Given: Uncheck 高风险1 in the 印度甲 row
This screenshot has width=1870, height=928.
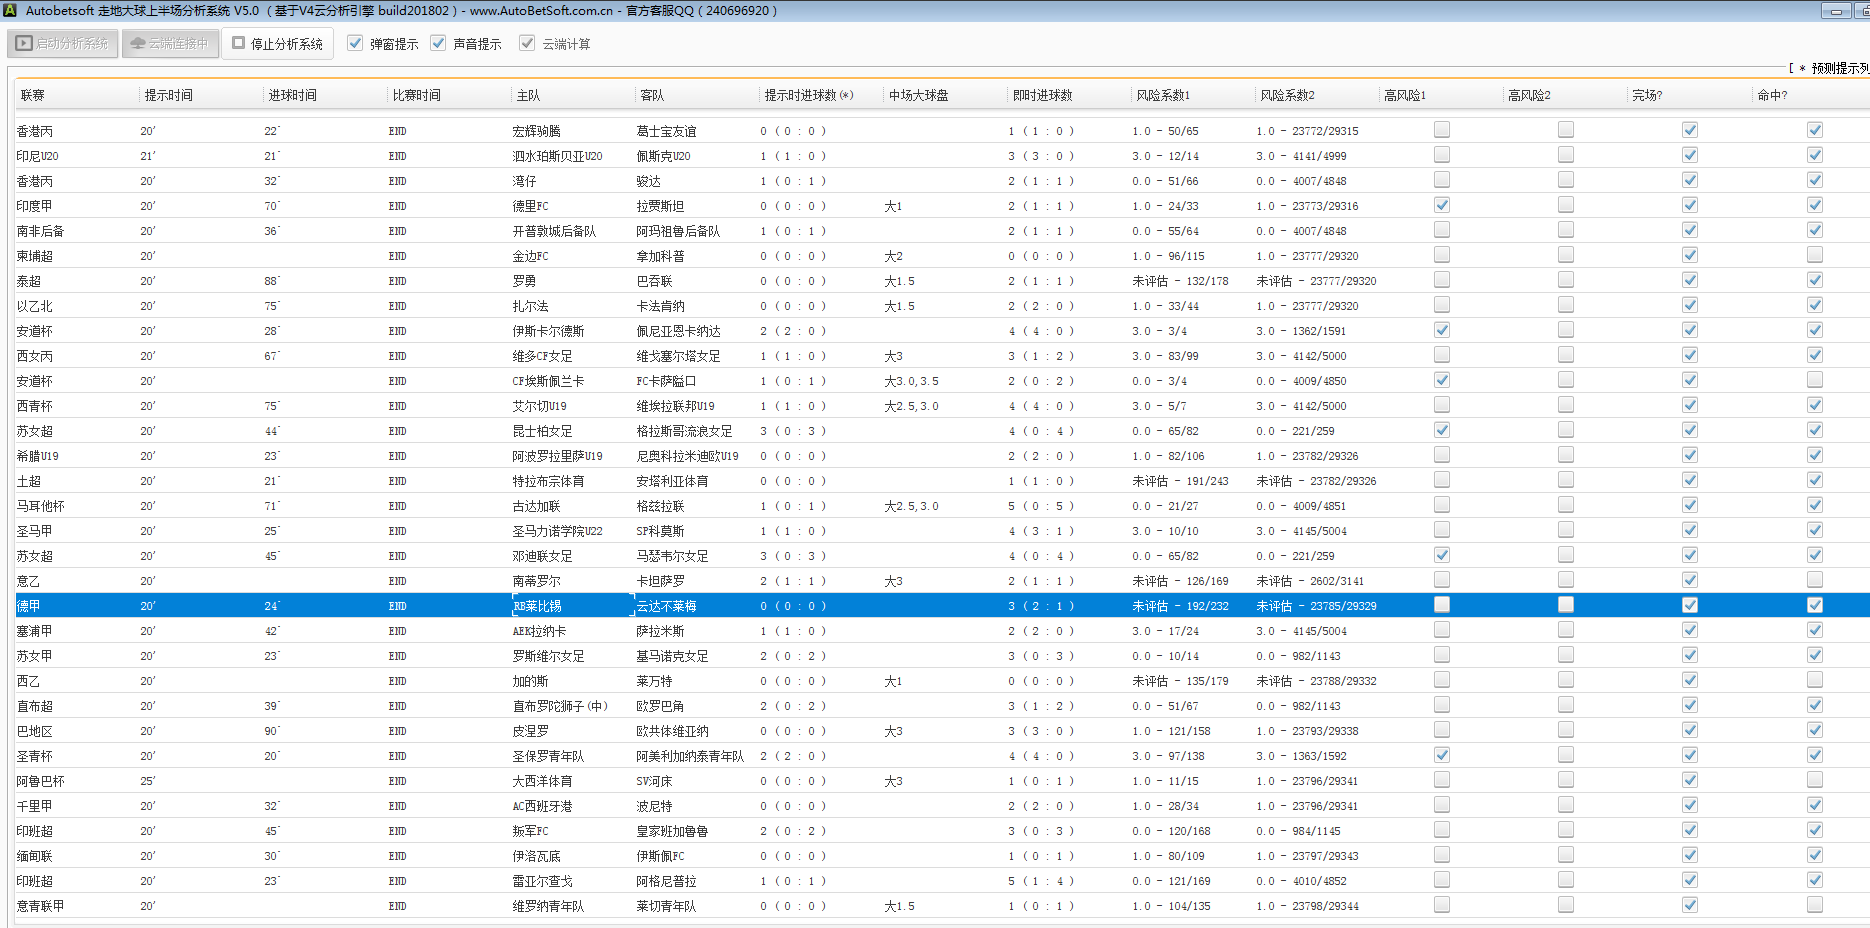Looking at the screenshot, I should click(1441, 205).
